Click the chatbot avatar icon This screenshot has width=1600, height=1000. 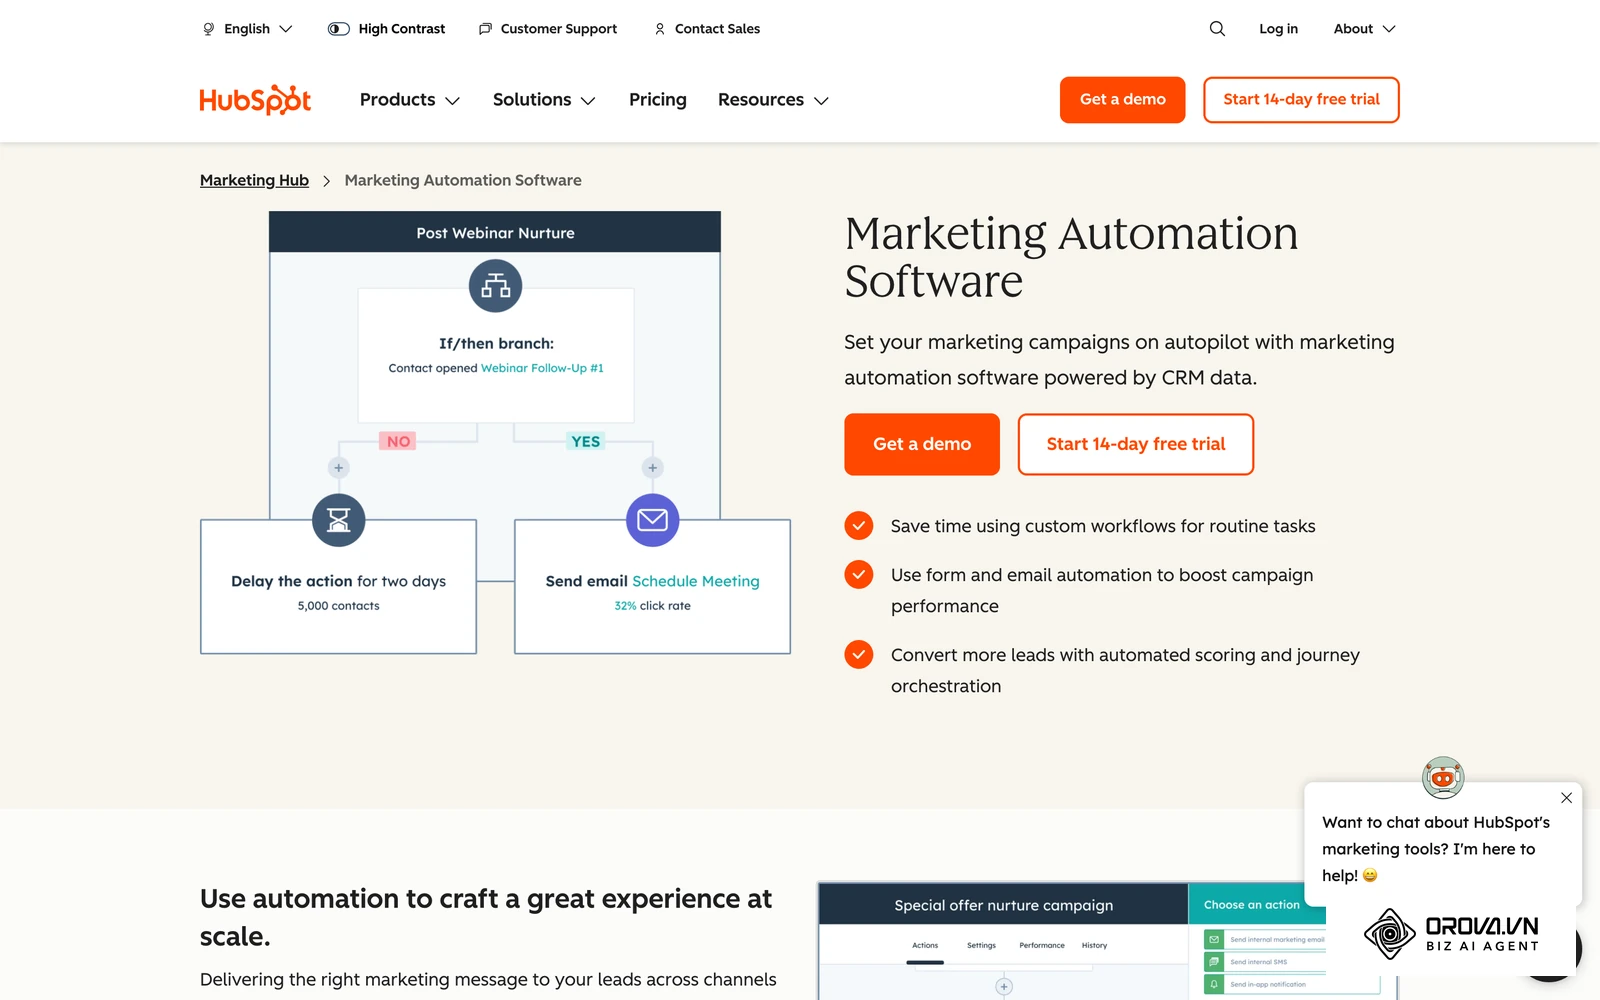pos(1443,777)
